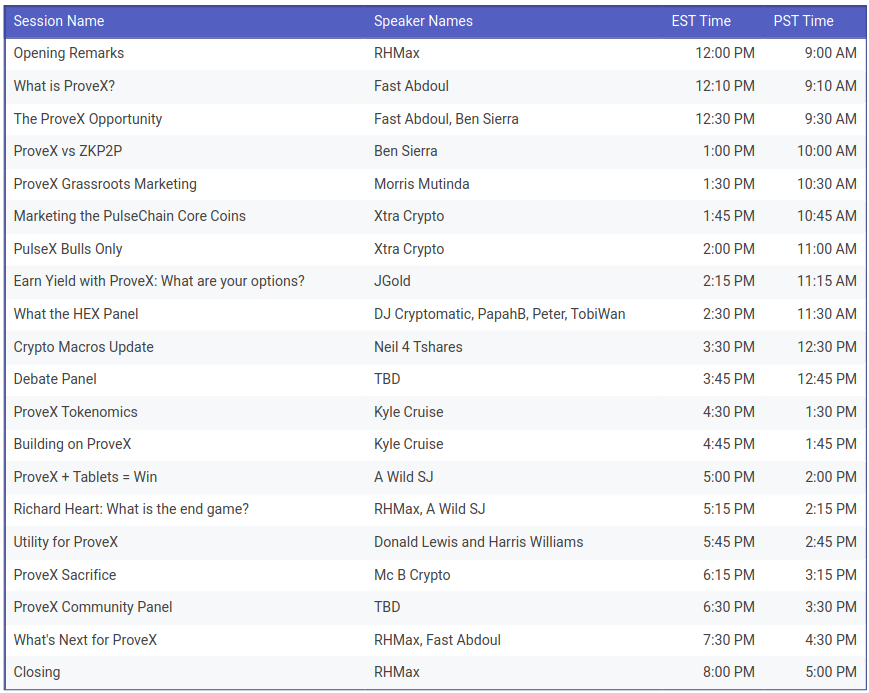Click the 3:45 PM EST time cell
This screenshot has height=693, width=869.
pyautogui.click(x=729, y=379)
